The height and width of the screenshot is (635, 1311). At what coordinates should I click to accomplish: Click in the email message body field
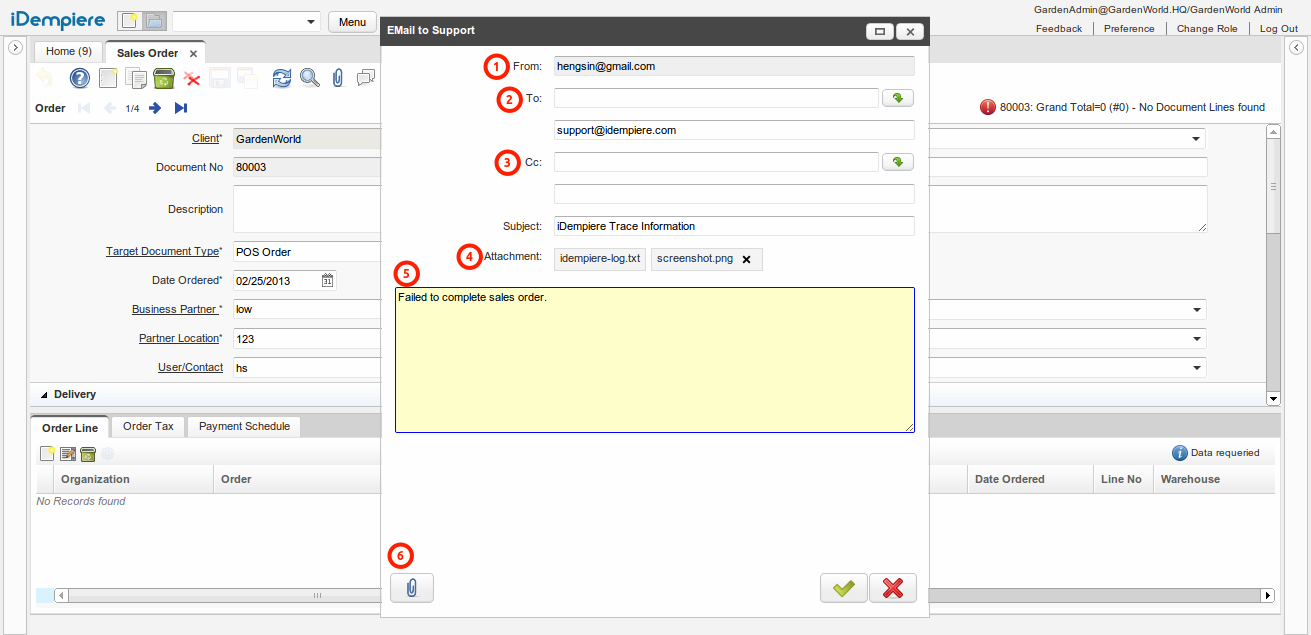point(654,360)
